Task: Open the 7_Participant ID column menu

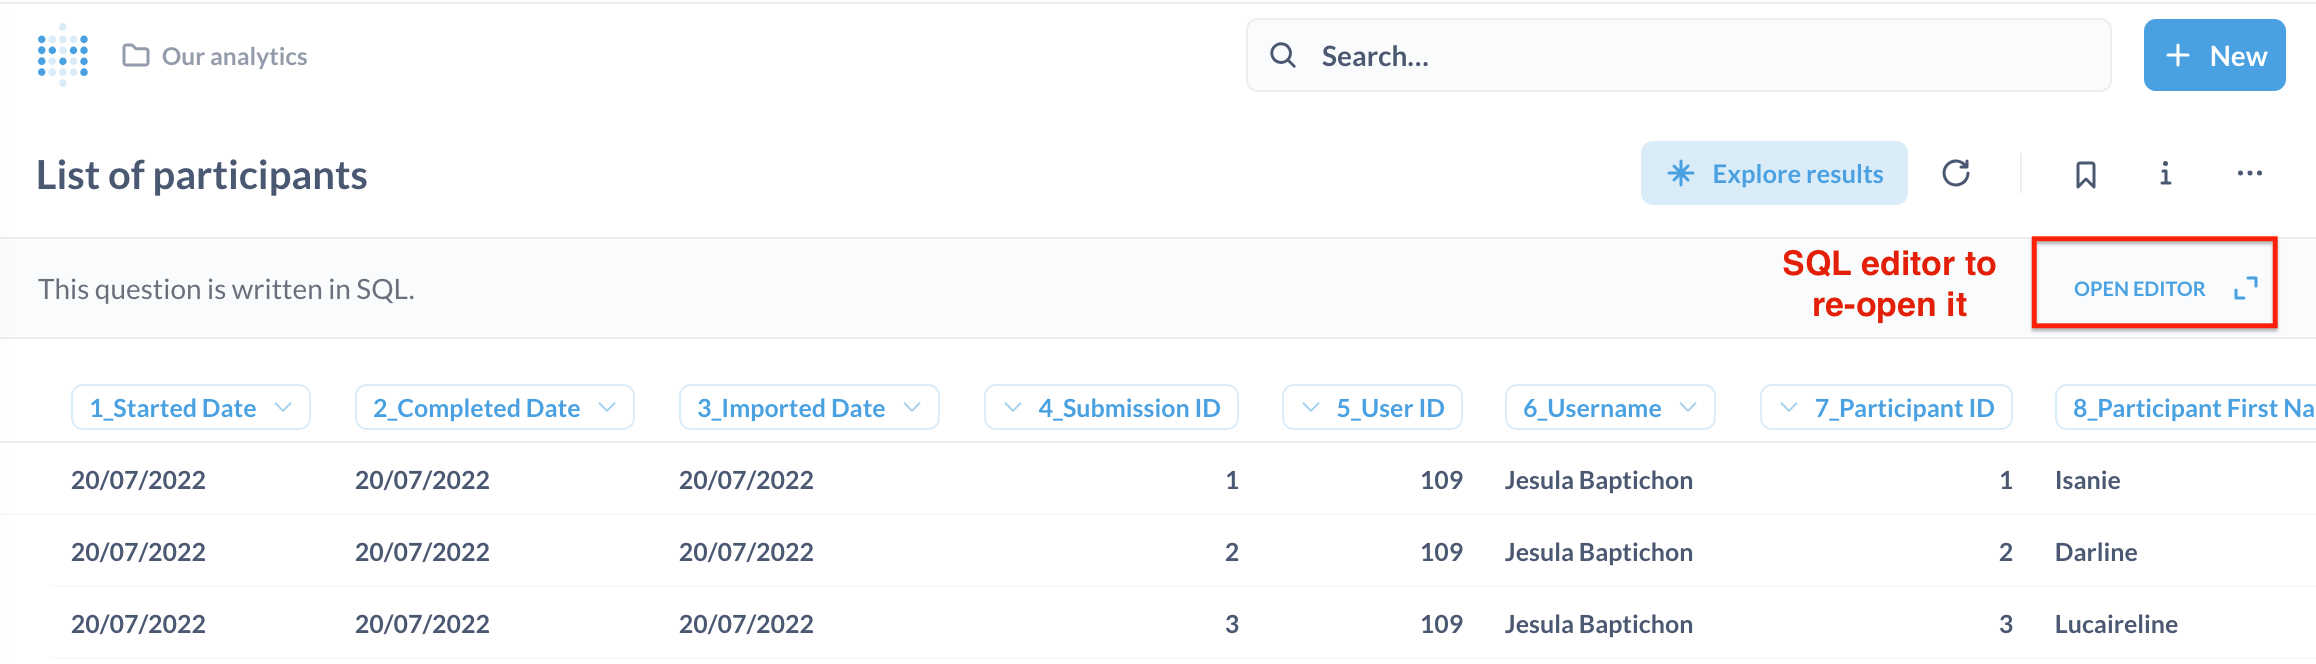Action: (1886, 407)
